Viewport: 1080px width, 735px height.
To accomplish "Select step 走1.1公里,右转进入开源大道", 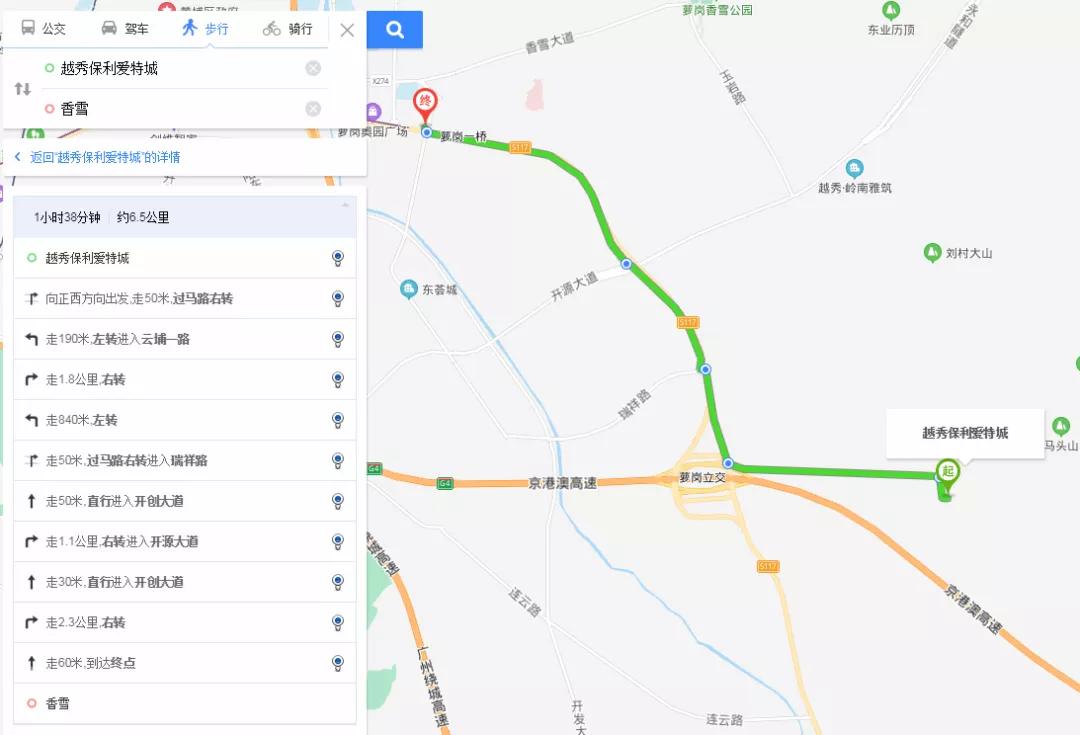I will 185,541.
